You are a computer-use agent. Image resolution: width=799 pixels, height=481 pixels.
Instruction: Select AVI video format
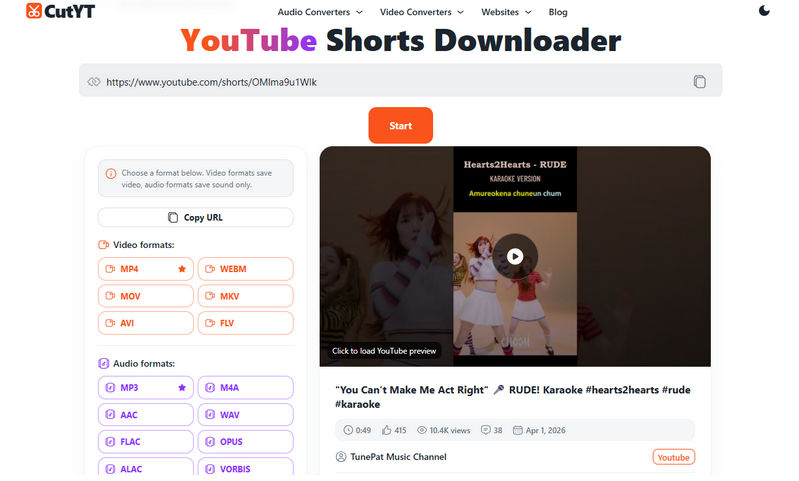pos(146,323)
